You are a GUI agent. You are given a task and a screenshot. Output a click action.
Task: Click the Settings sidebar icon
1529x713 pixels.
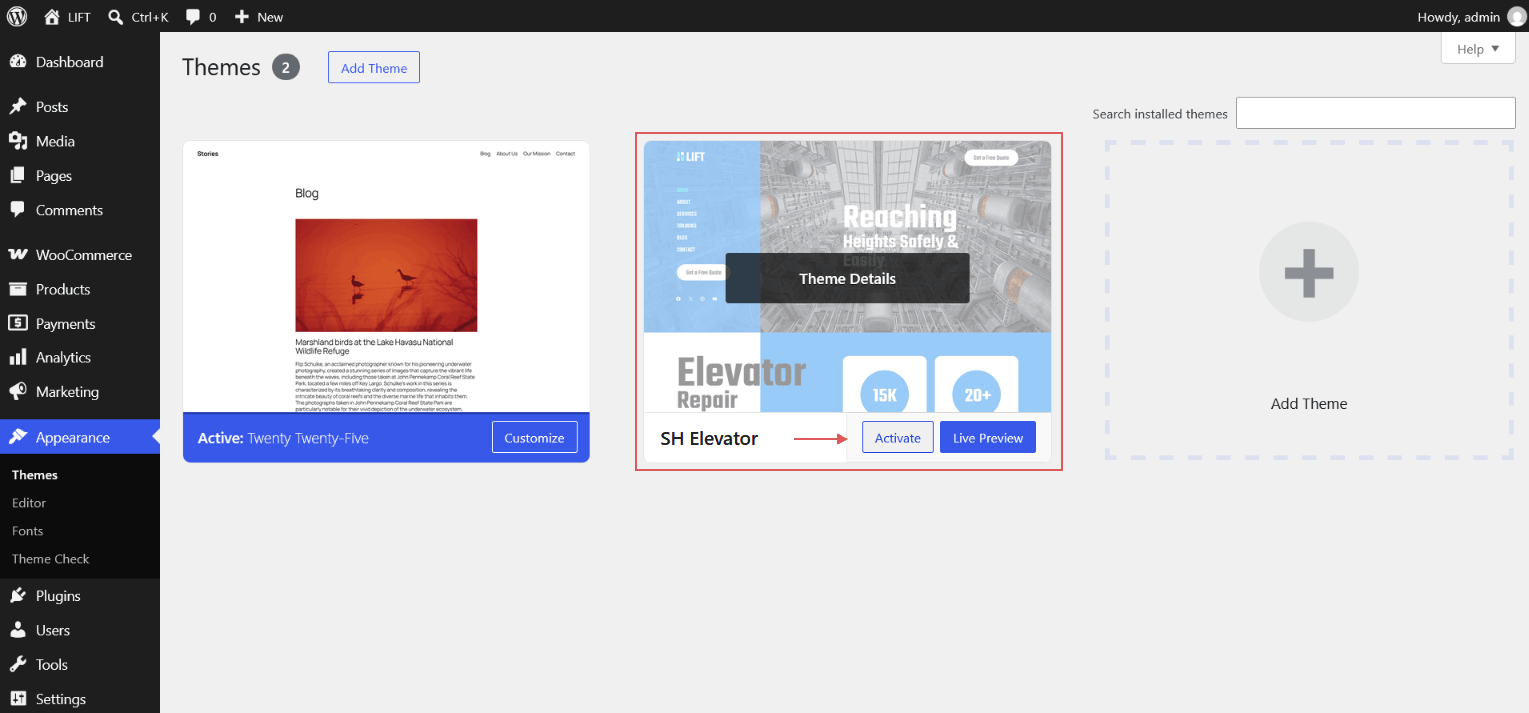click(18, 699)
